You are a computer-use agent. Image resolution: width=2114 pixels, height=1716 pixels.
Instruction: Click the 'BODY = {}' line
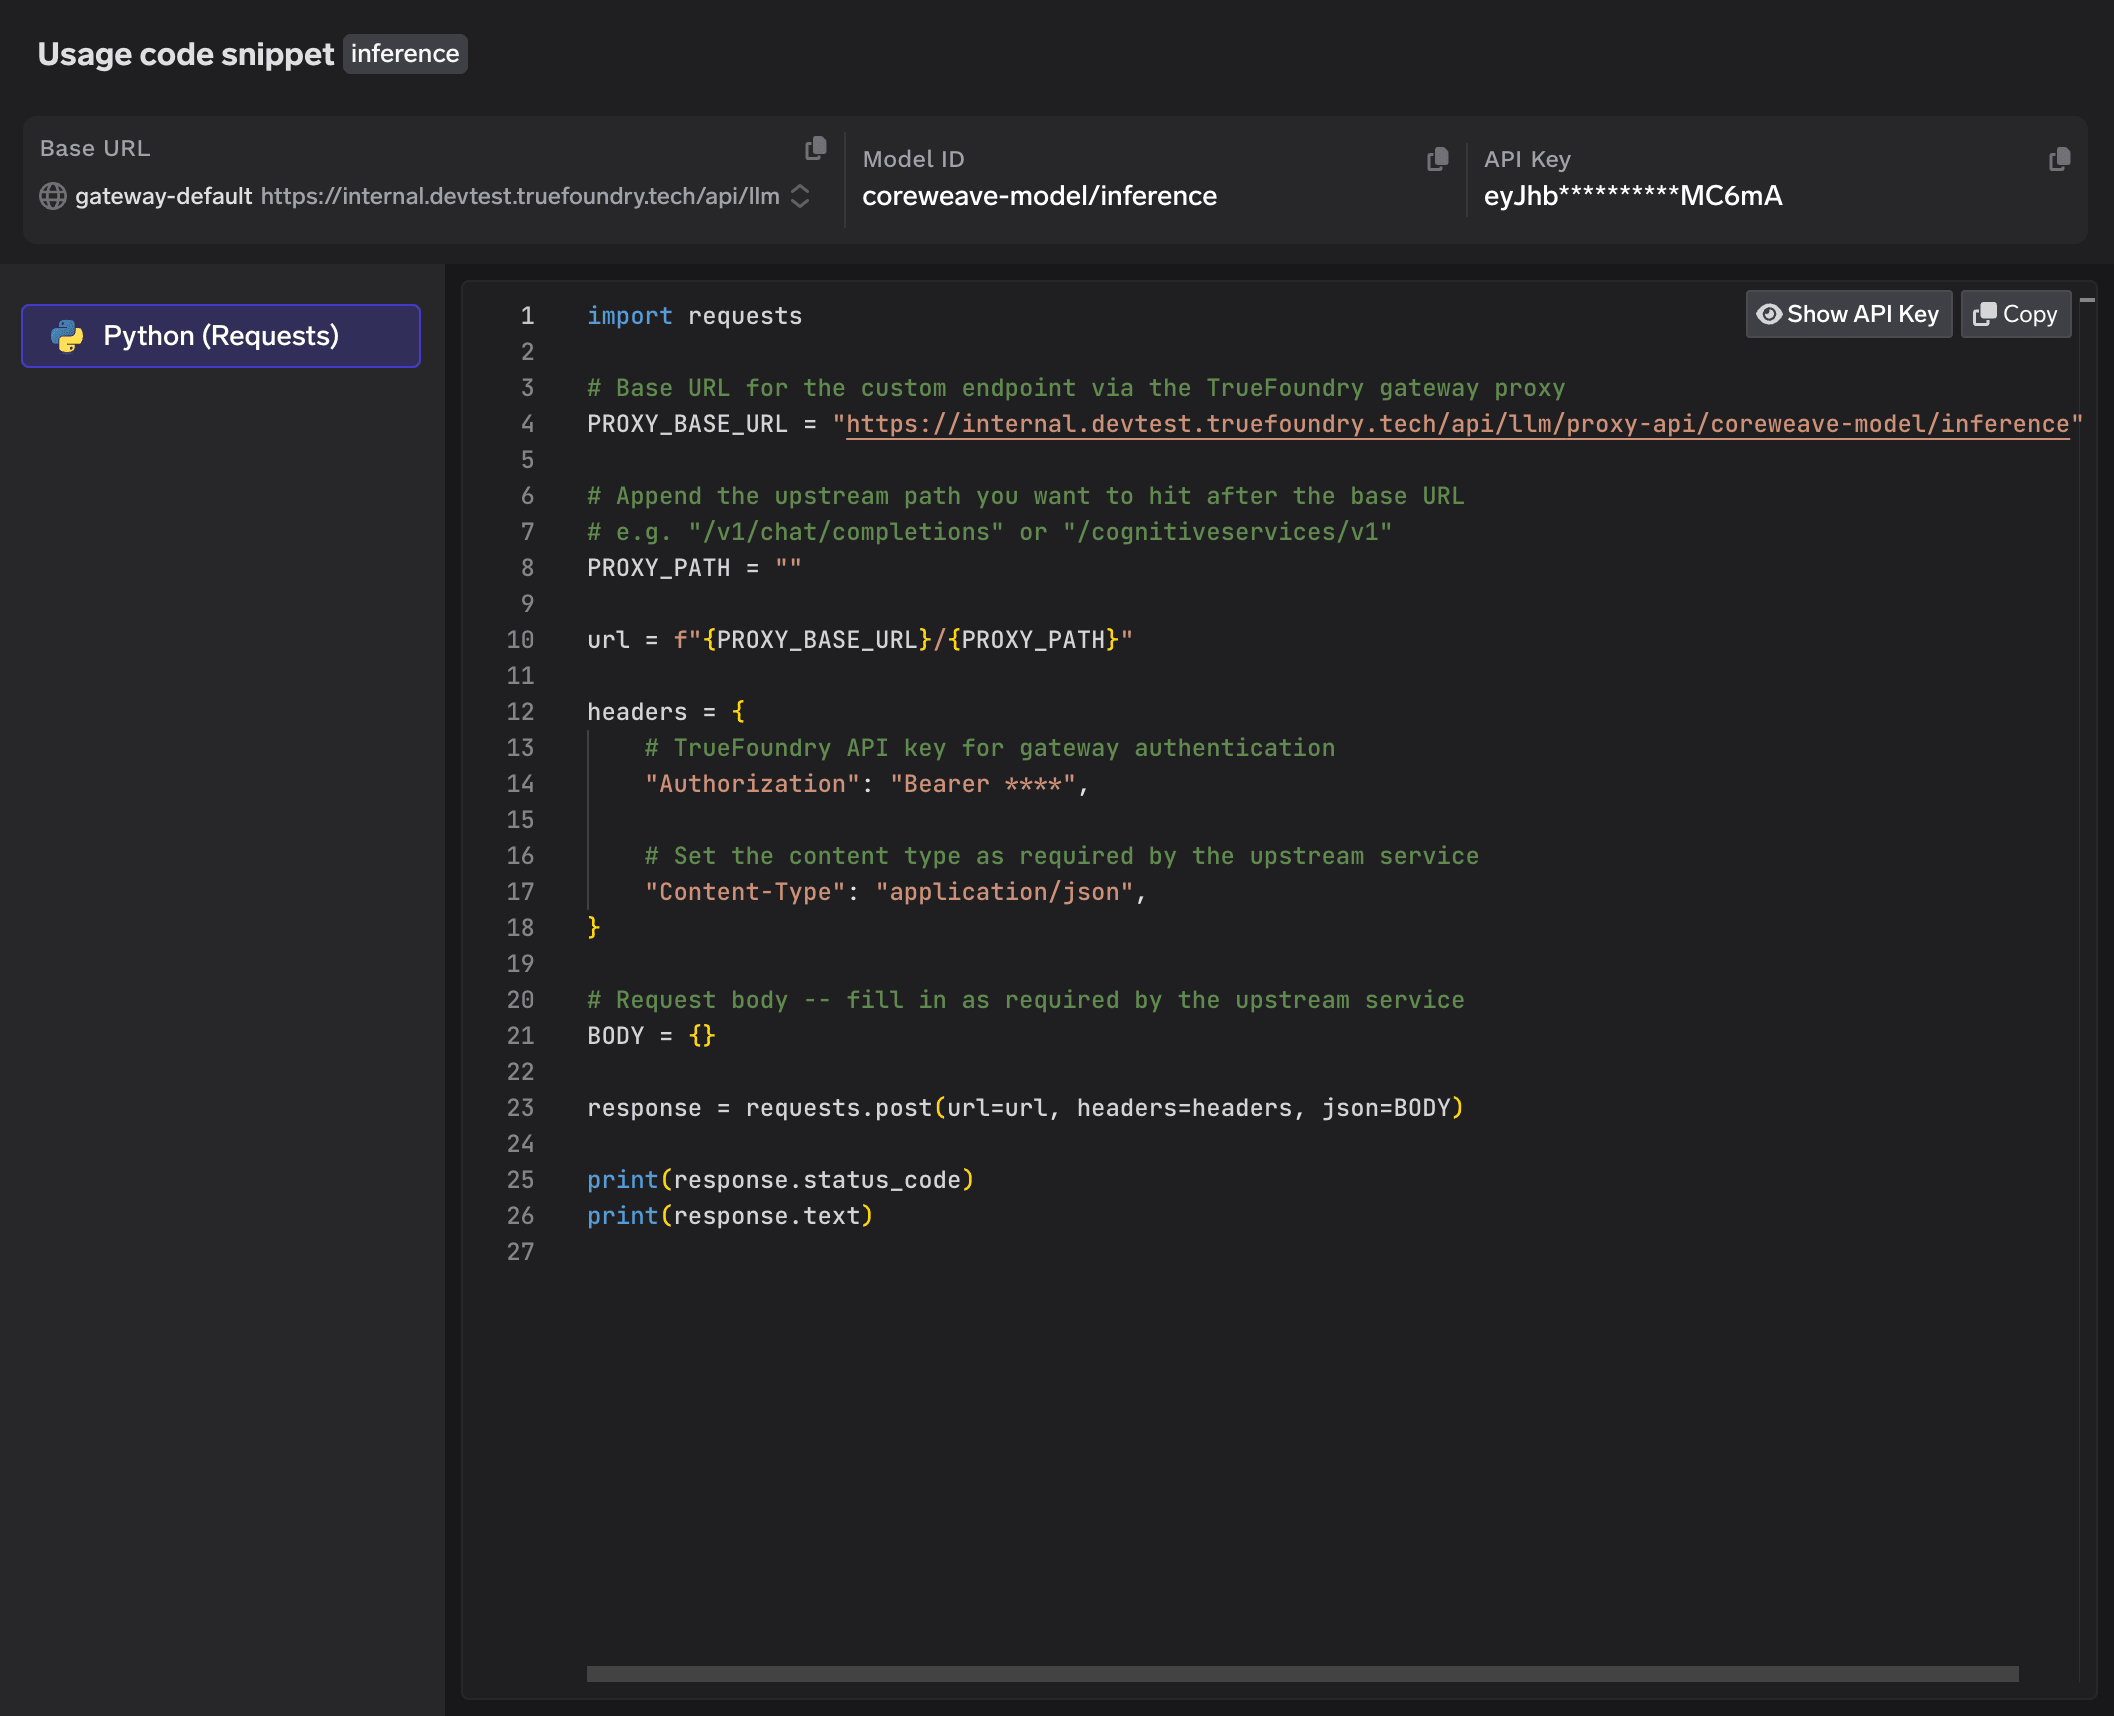651,1036
